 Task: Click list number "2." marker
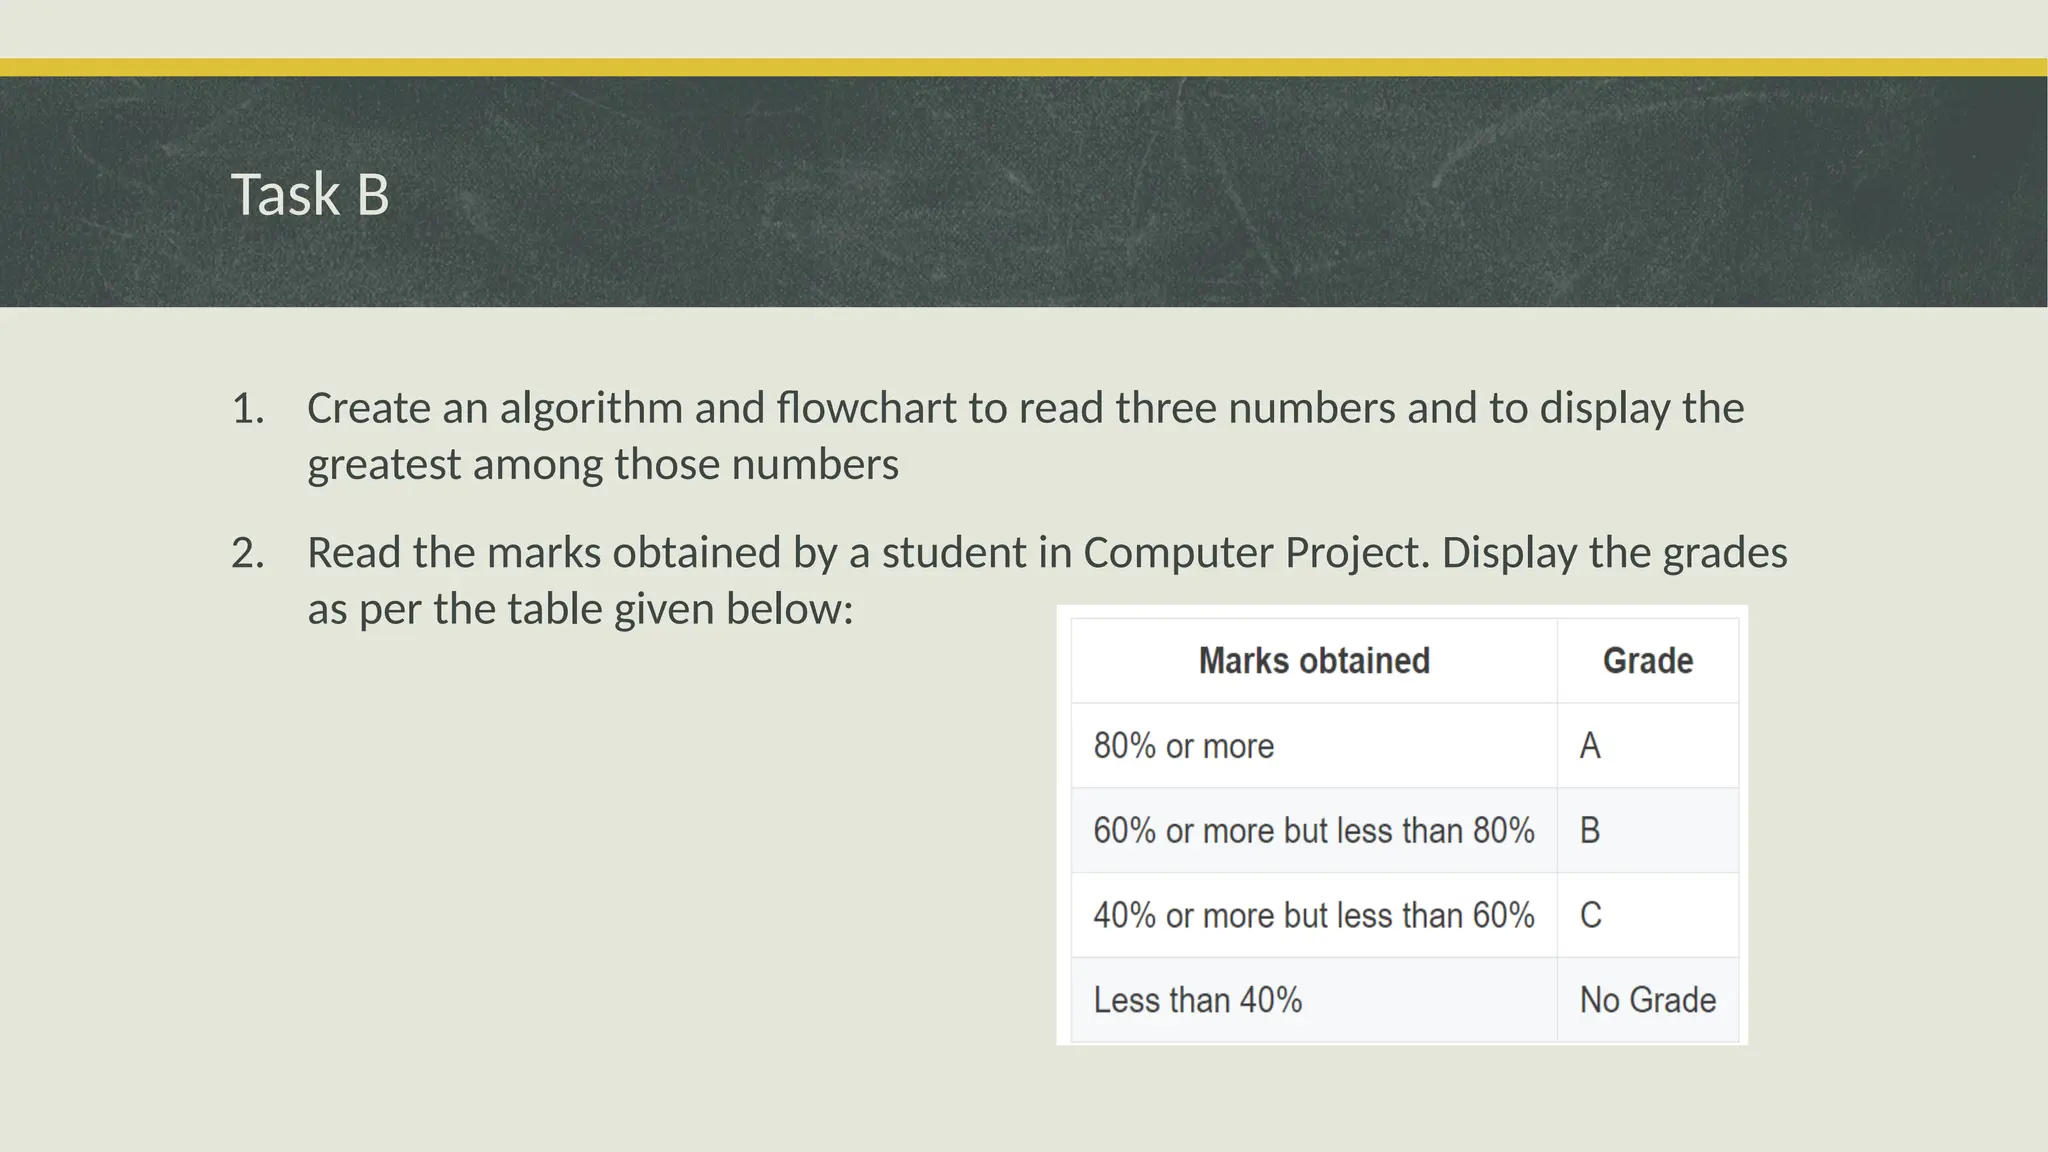[x=248, y=553]
